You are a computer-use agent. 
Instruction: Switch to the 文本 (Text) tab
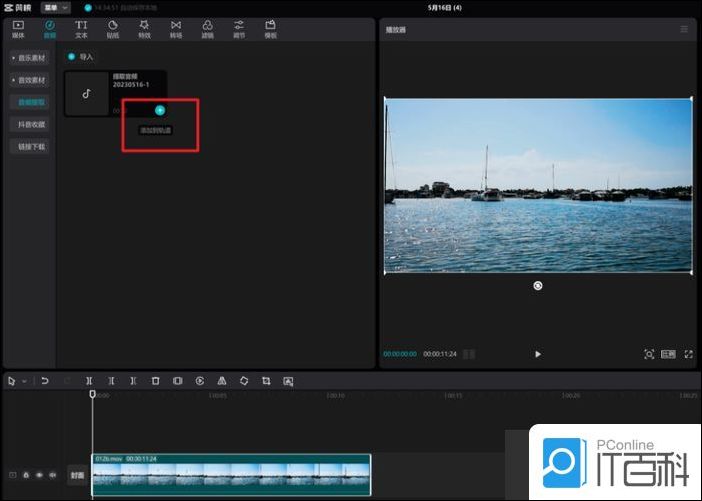pos(81,28)
